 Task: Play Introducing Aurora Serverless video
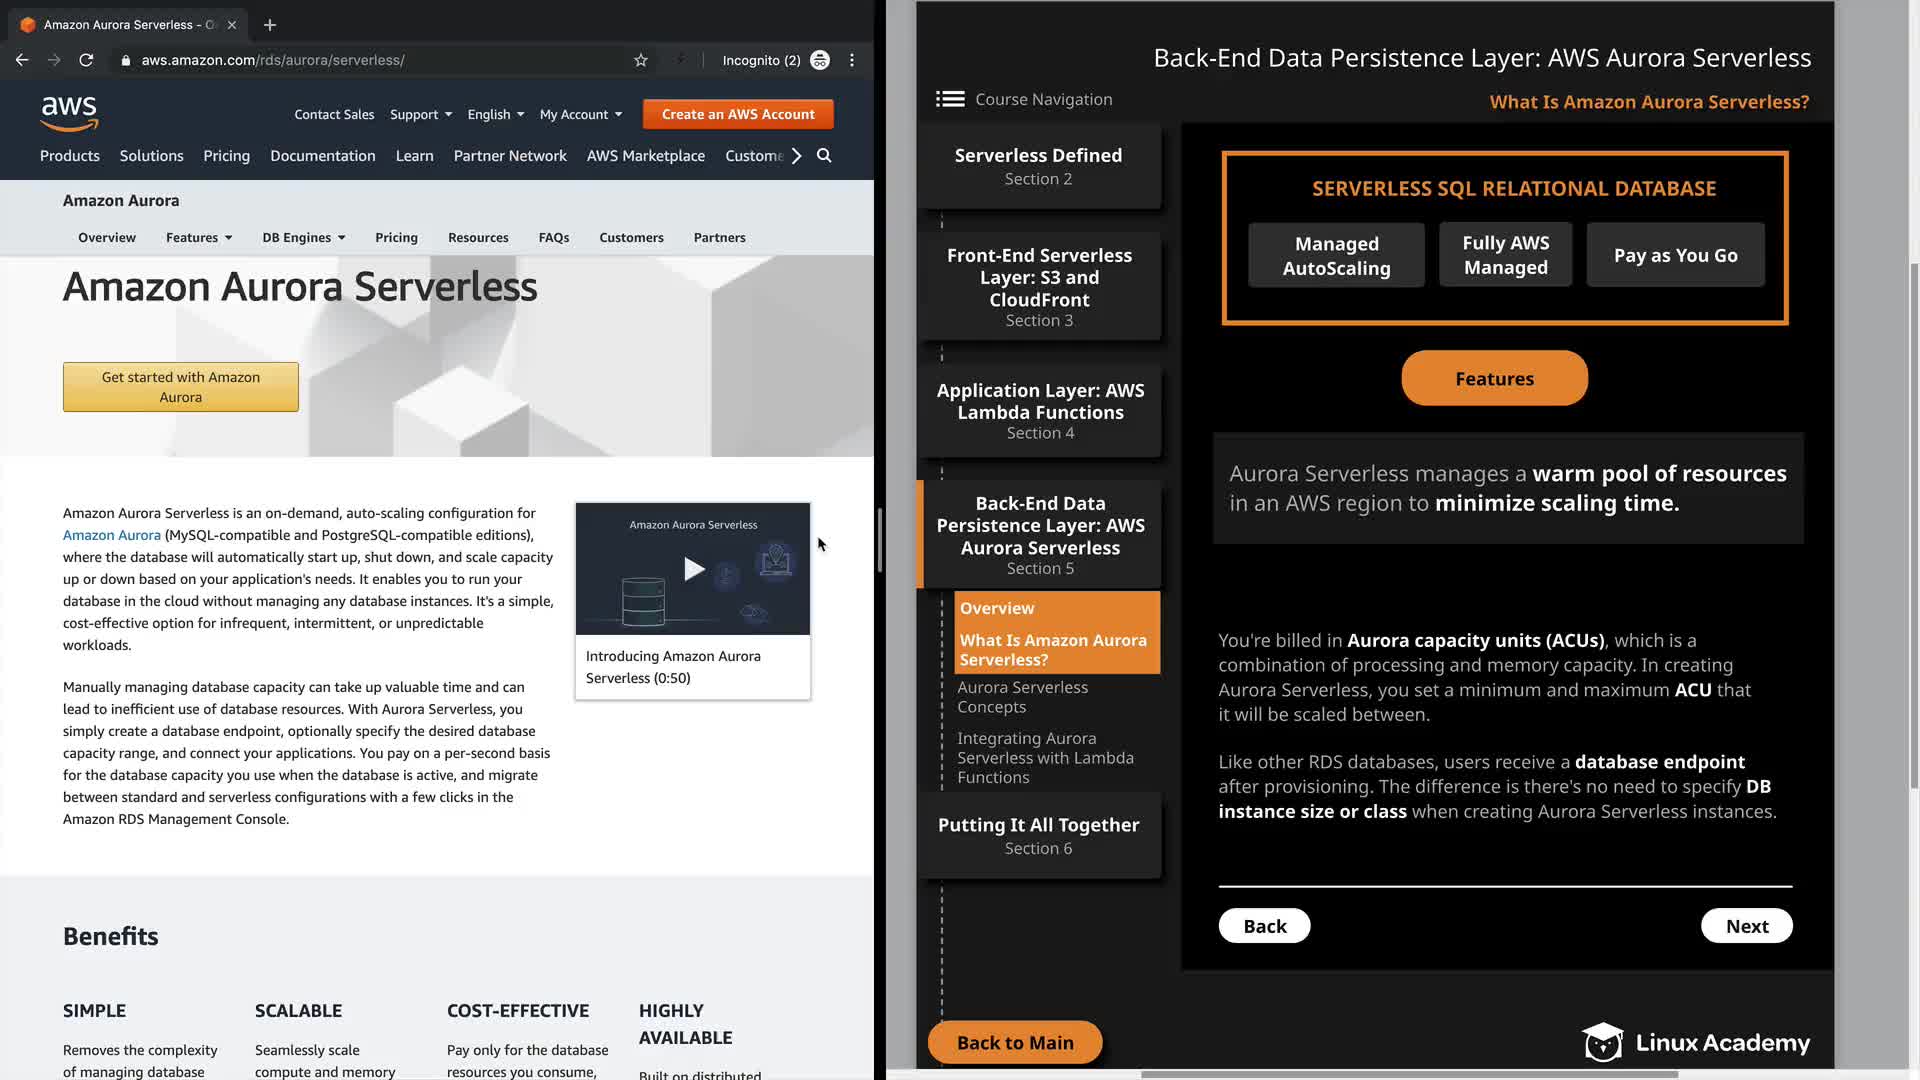tap(693, 569)
